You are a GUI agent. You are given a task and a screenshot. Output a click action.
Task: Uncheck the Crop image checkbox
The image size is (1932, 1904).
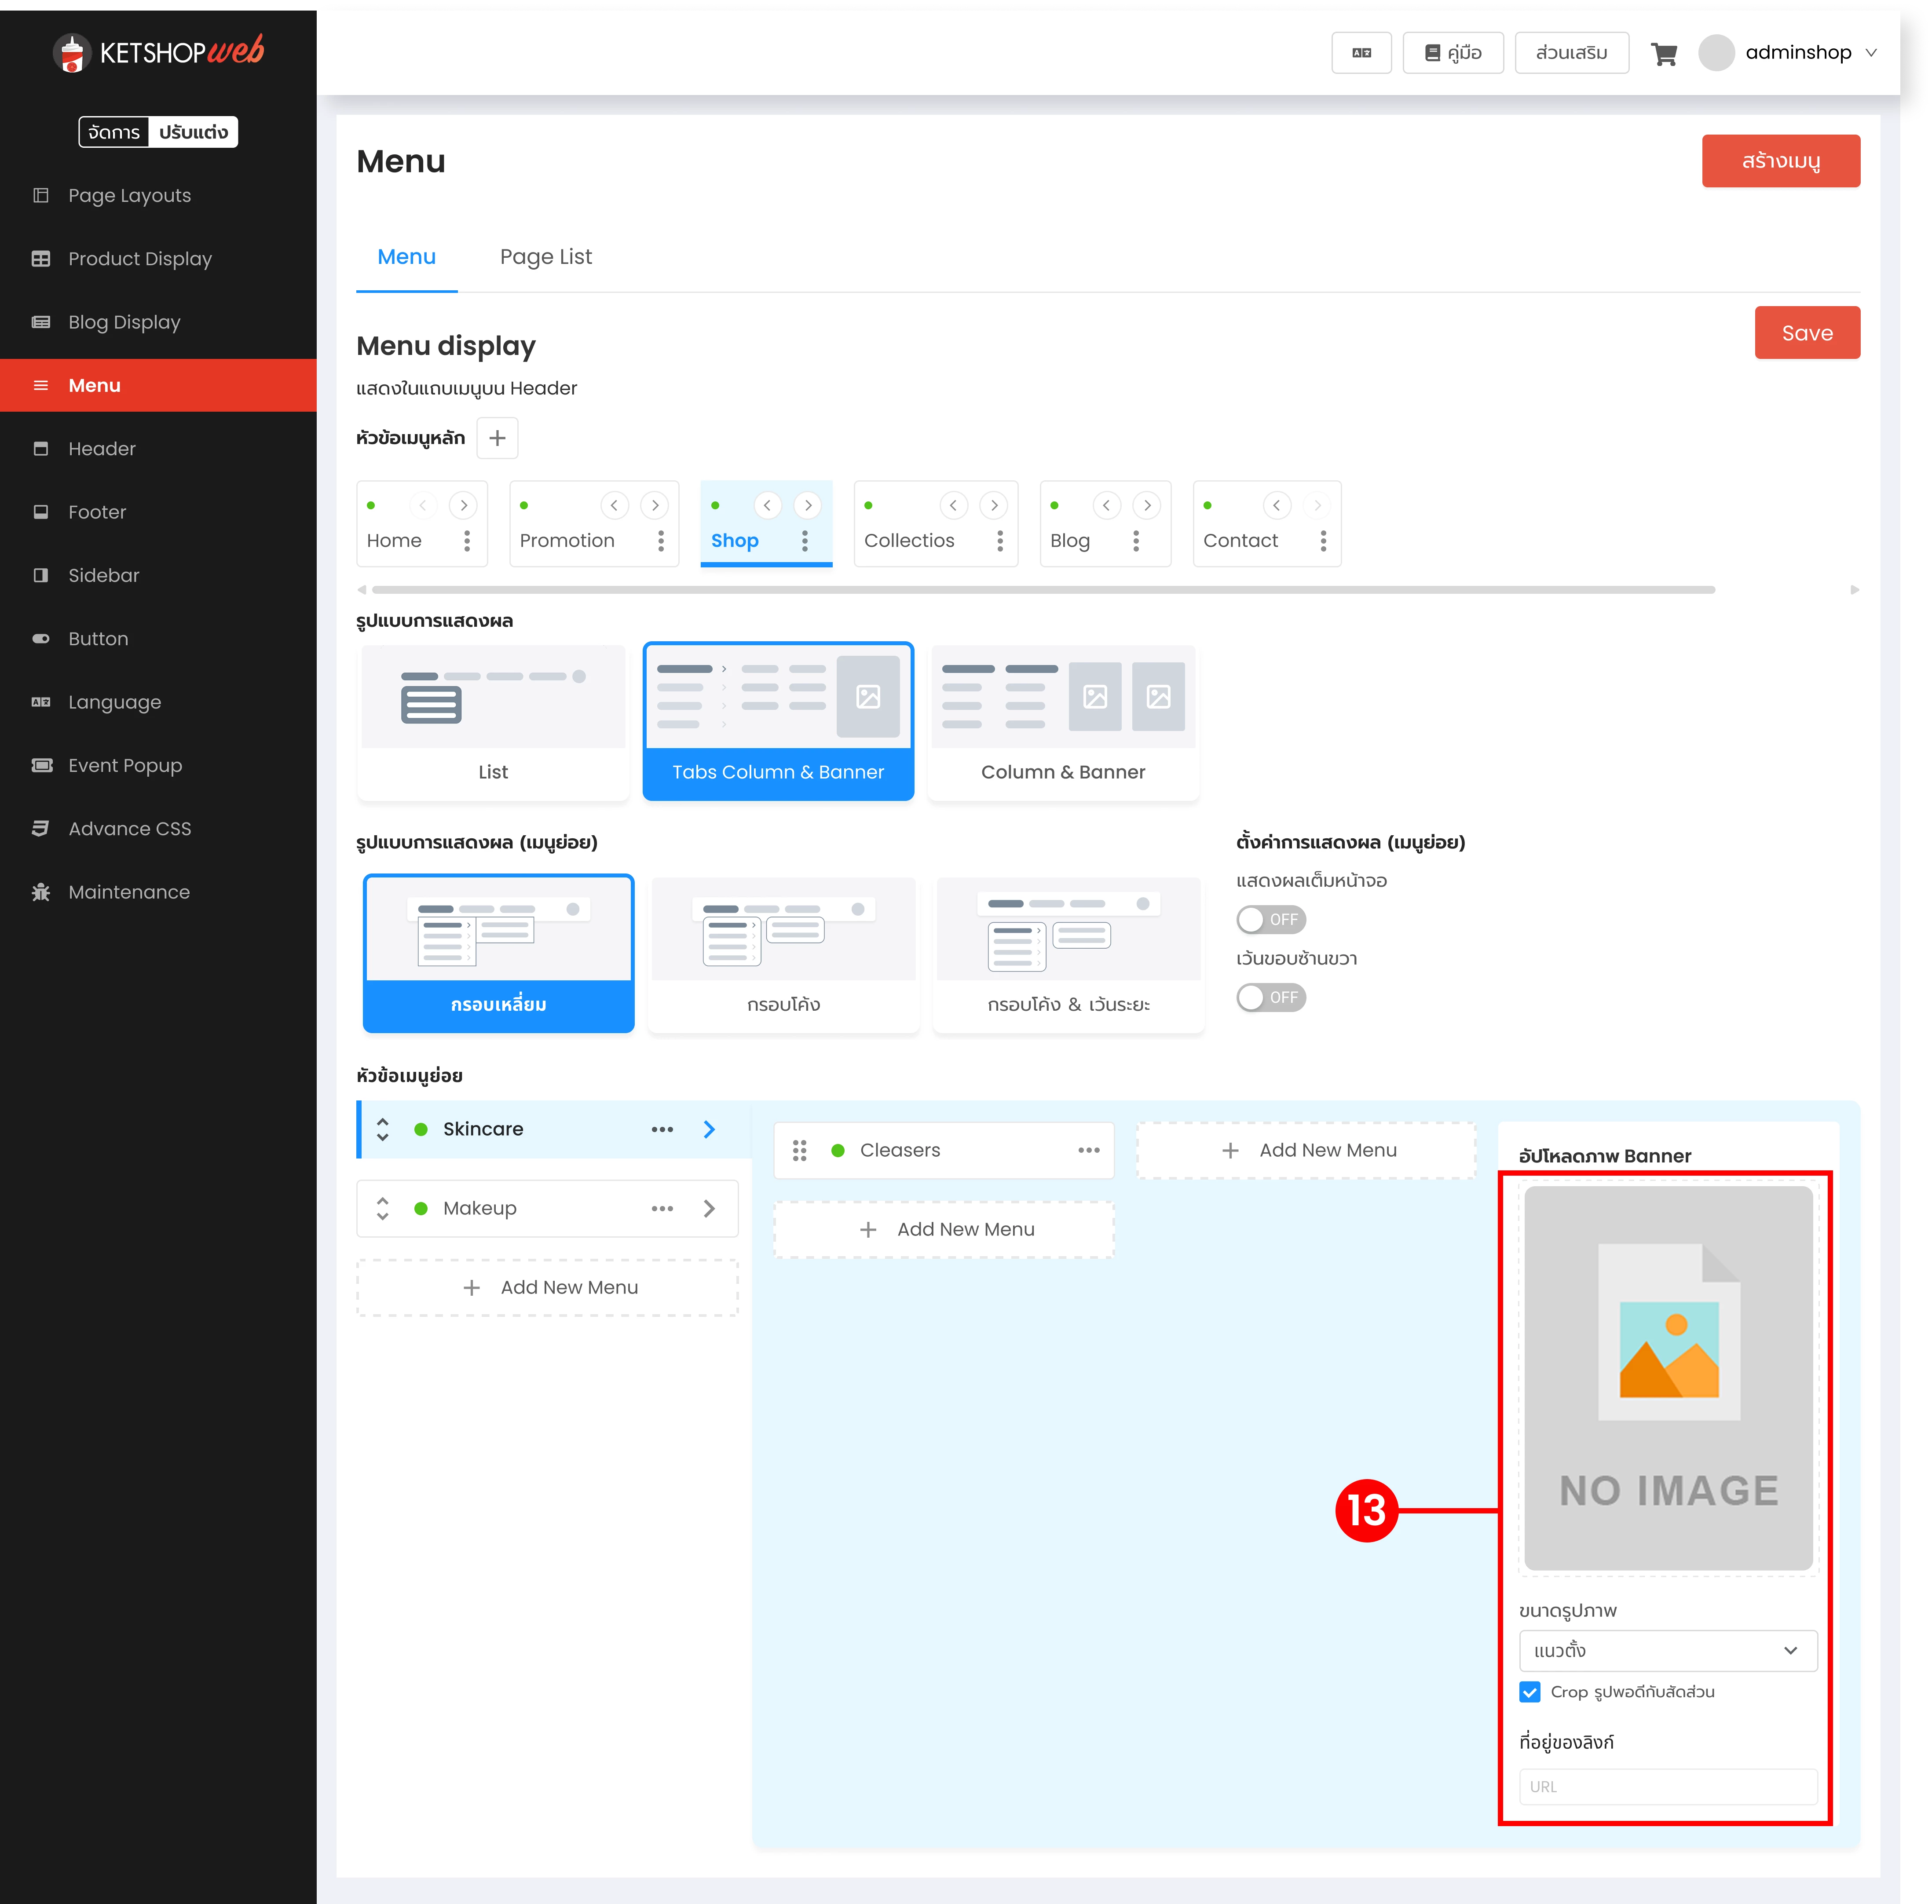click(x=1529, y=1692)
